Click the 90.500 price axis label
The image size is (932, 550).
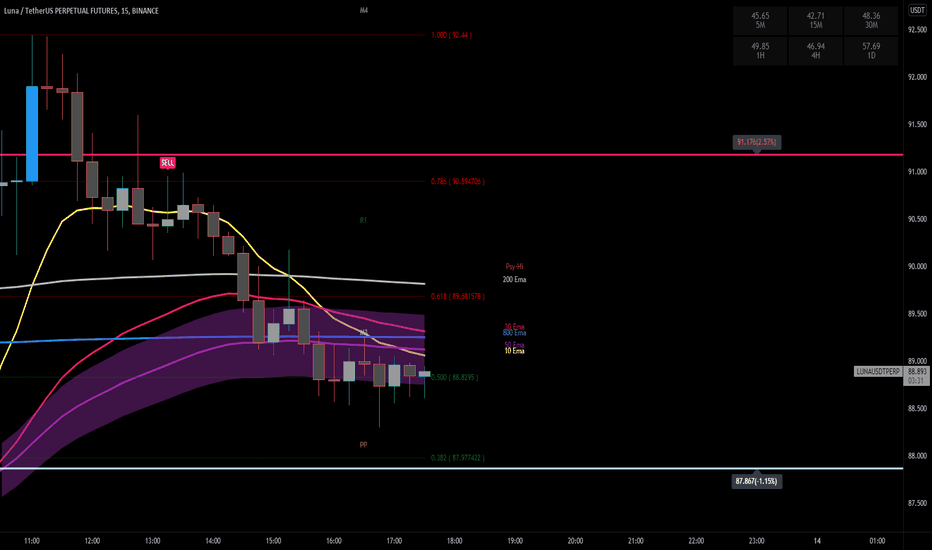(917, 219)
